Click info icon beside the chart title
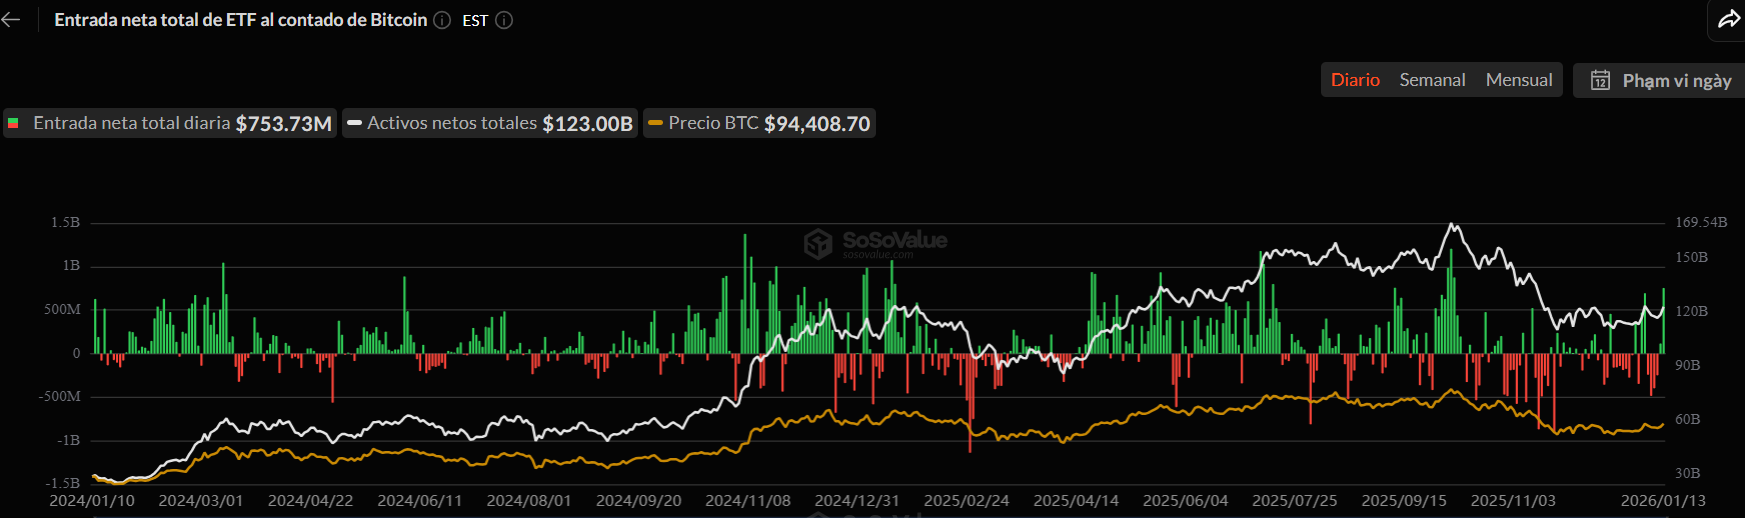This screenshot has height=518, width=1745. 442,20
